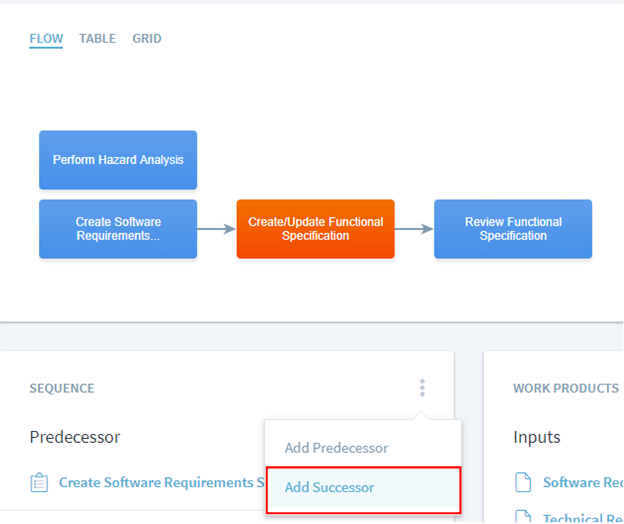Screen dimensions: 624x524
Task: Switch to the GRID view tab
Action: click(x=147, y=39)
